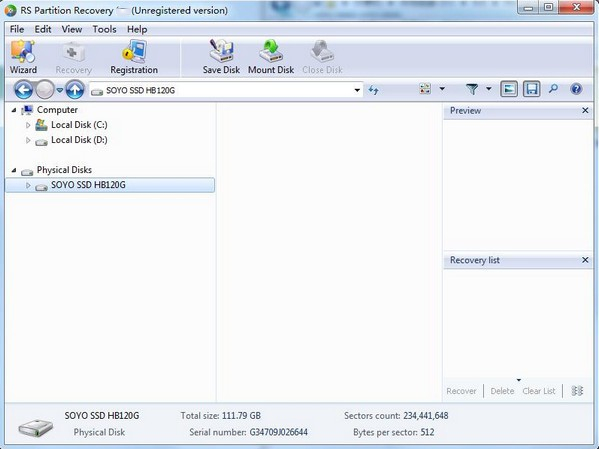Select Local Disk (D:) in the tree
The width and height of the screenshot is (599, 449).
click(x=79, y=140)
